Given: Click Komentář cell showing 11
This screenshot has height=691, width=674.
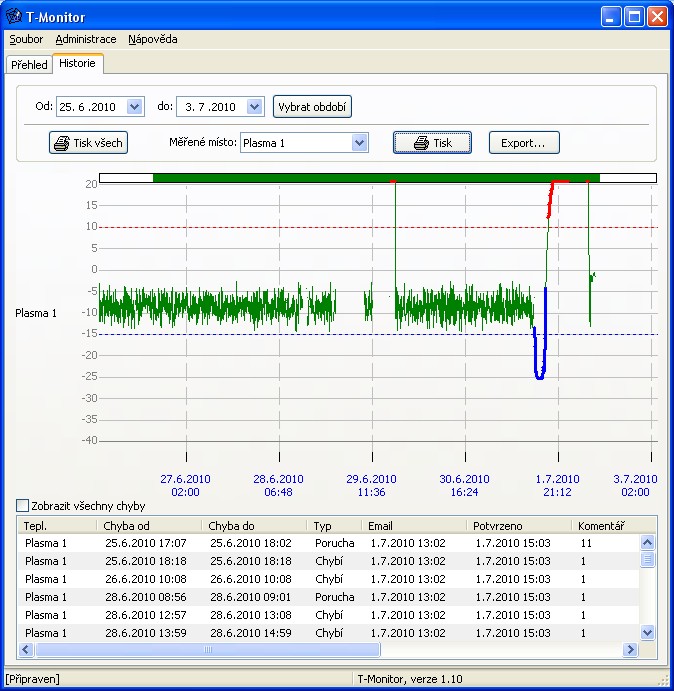Looking at the screenshot, I should [586, 543].
